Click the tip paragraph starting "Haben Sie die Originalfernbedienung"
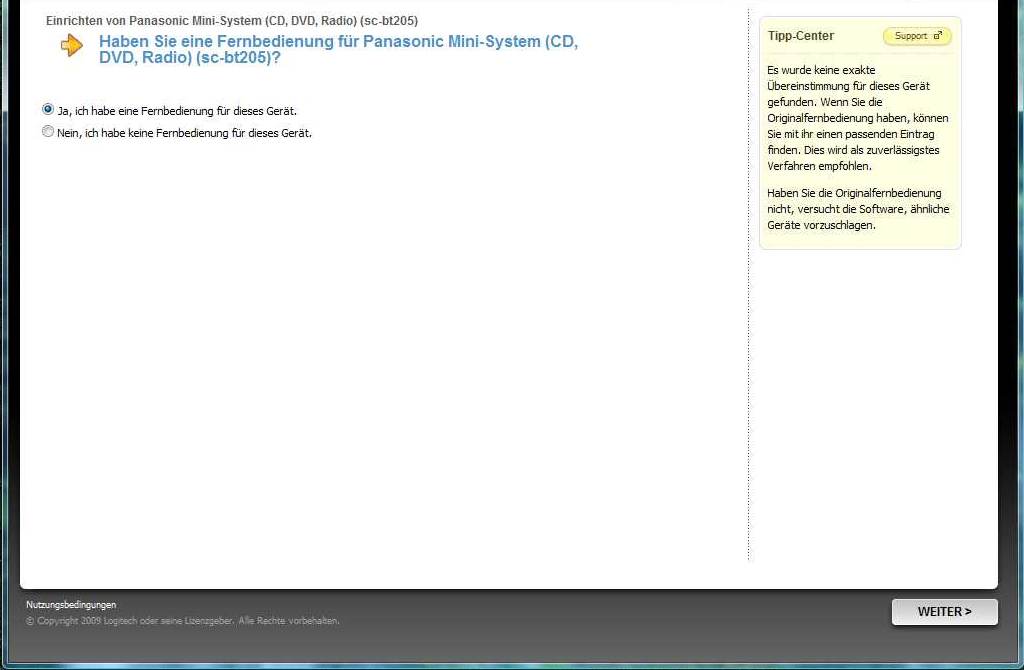The image size is (1024, 670). pos(858,209)
